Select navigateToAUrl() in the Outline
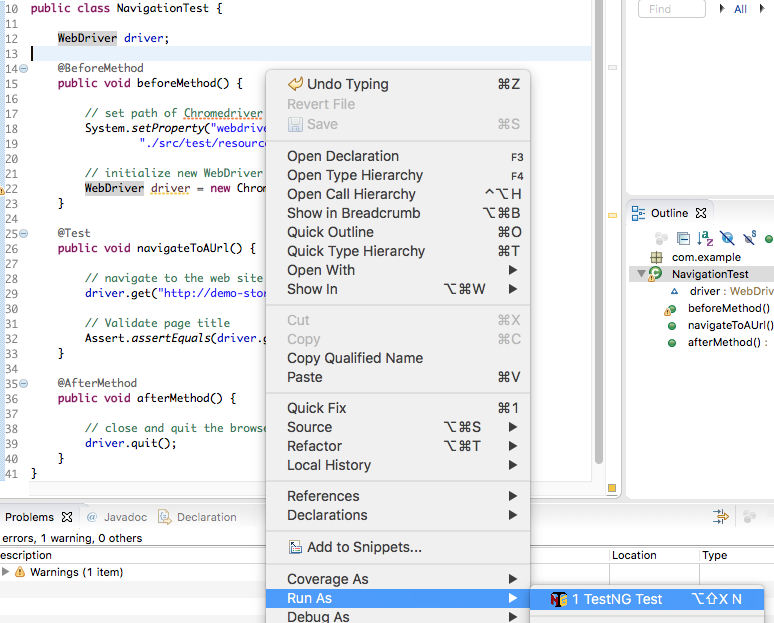 (730, 325)
